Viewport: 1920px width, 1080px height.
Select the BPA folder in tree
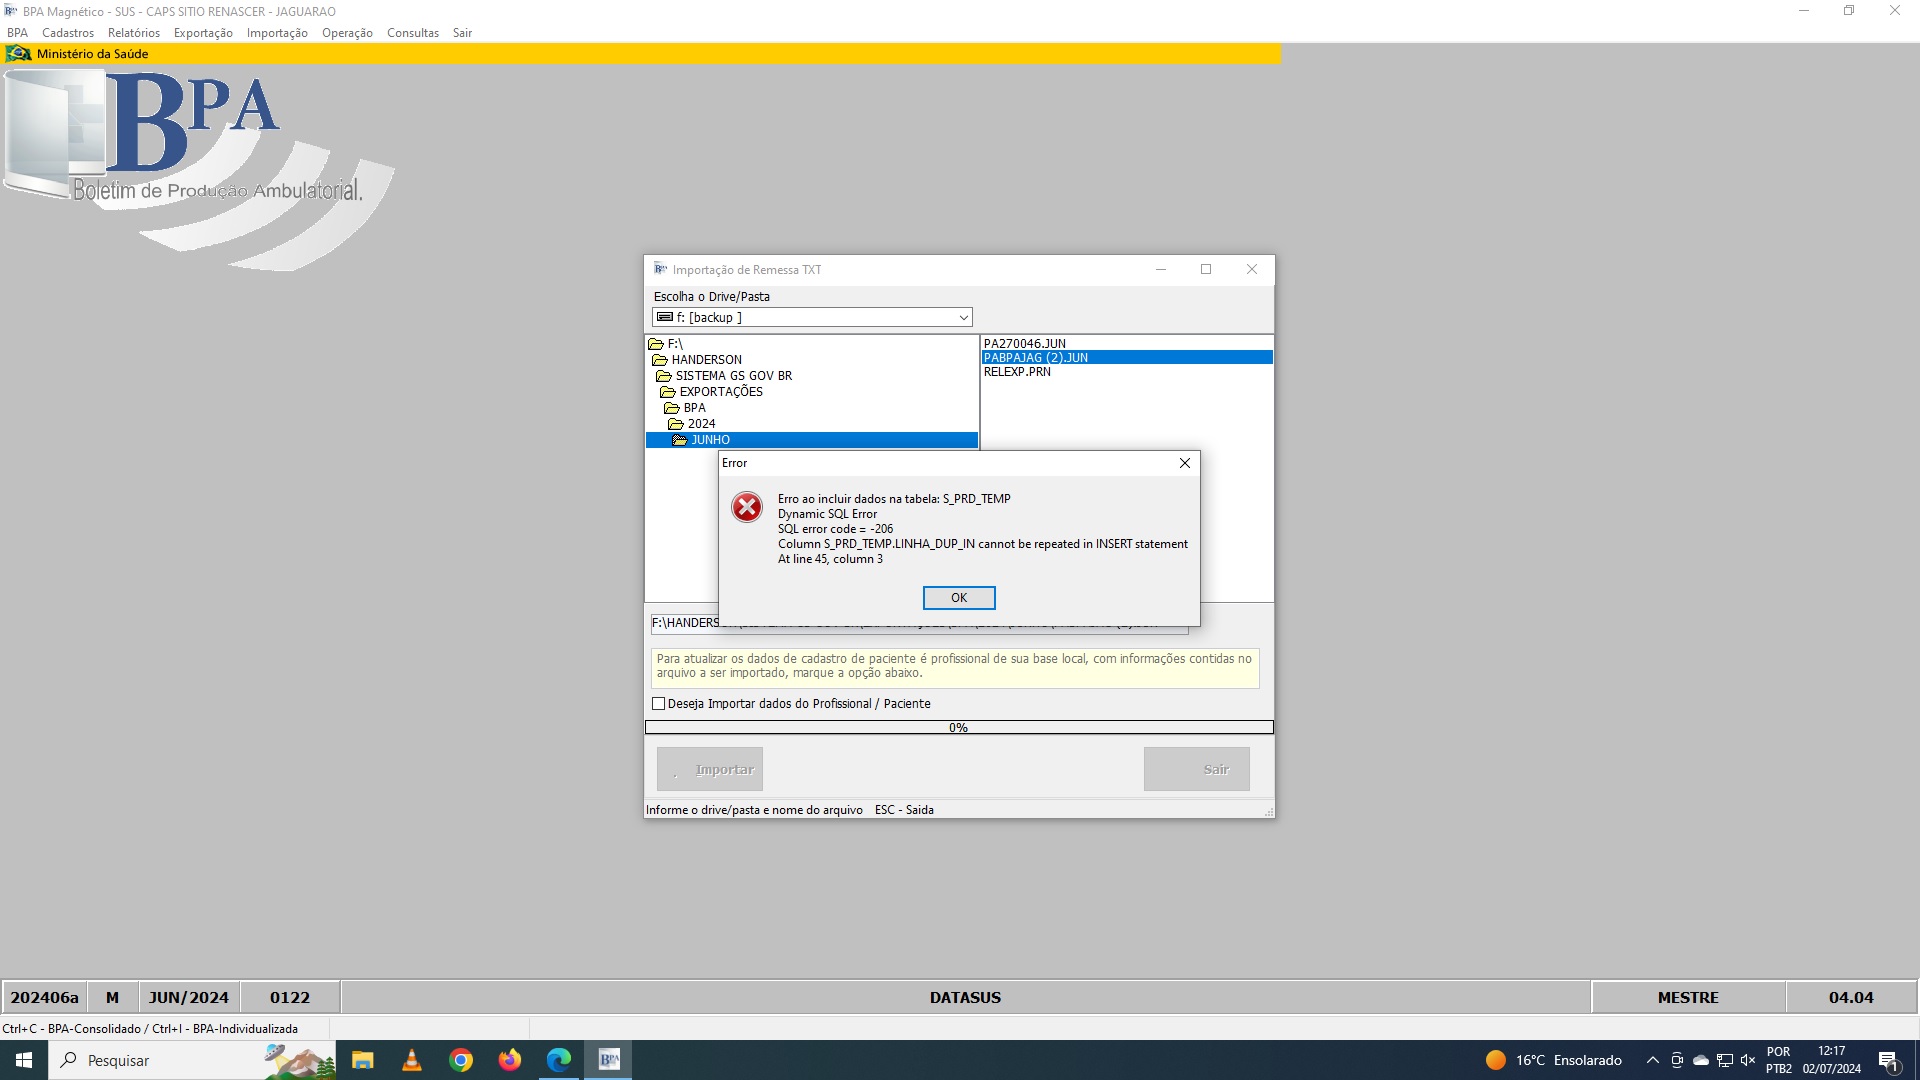pyautogui.click(x=694, y=408)
